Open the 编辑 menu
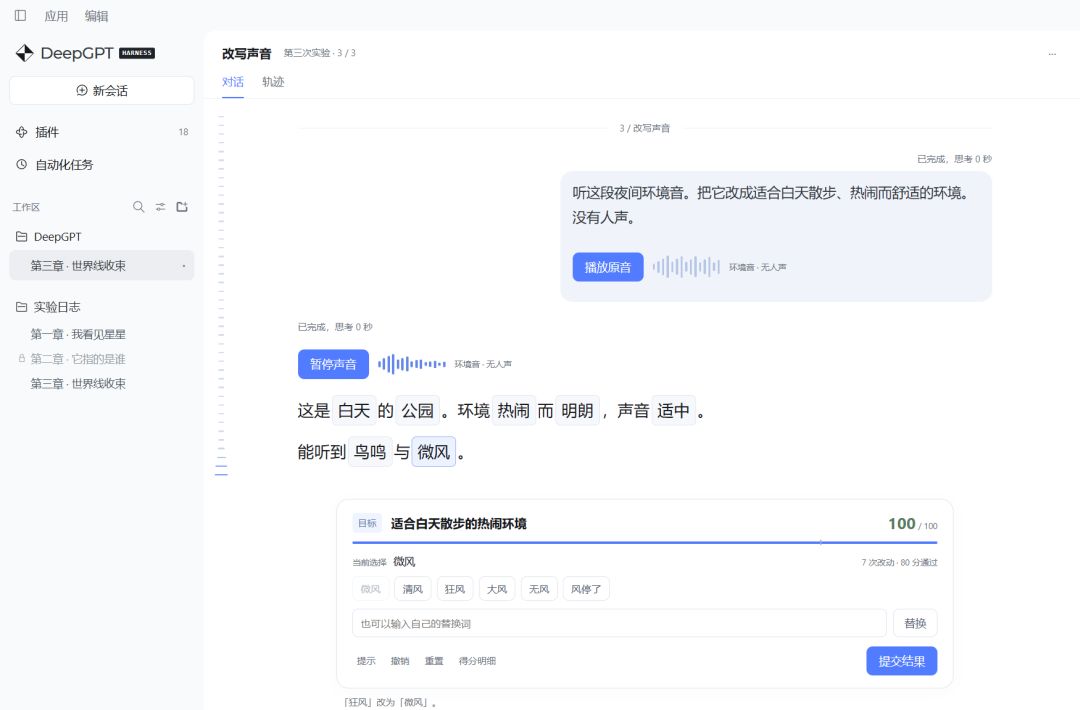 (x=96, y=16)
